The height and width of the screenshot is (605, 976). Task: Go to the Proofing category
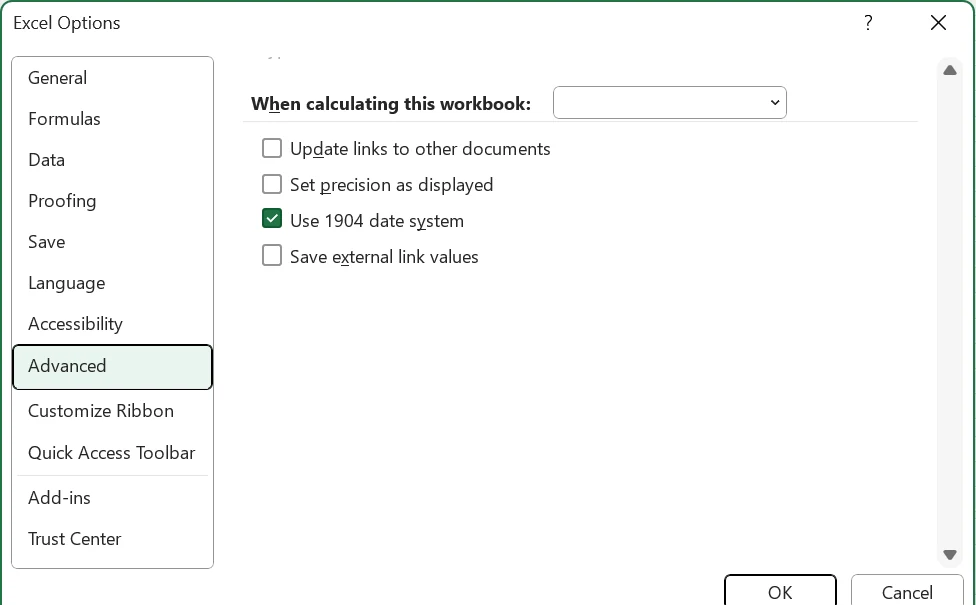click(112, 201)
